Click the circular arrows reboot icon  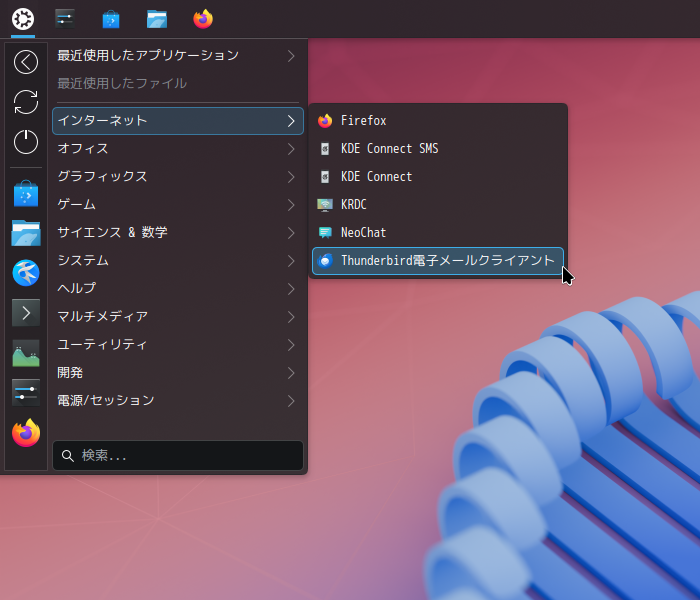pos(26,102)
